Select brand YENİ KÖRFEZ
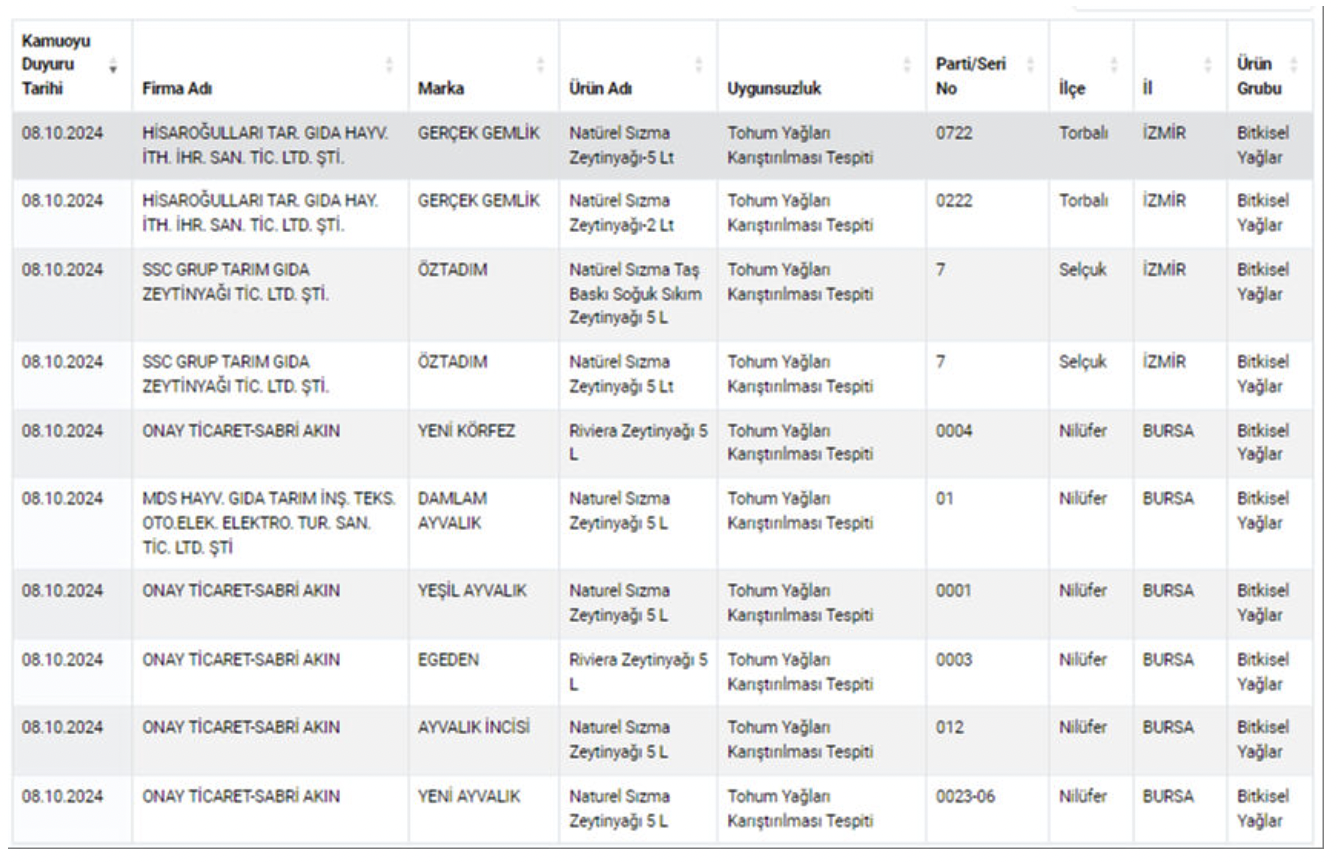1338x862 pixels. 467,431
